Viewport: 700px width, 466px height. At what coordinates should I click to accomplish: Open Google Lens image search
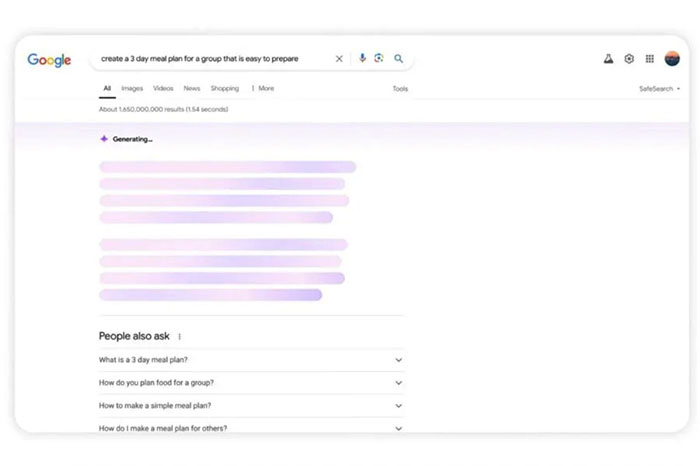(x=379, y=59)
